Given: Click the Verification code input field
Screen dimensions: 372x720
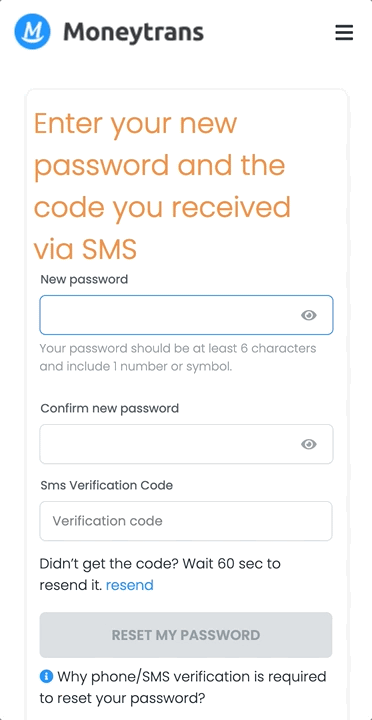Looking at the screenshot, I should pyautogui.click(x=186, y=521).
